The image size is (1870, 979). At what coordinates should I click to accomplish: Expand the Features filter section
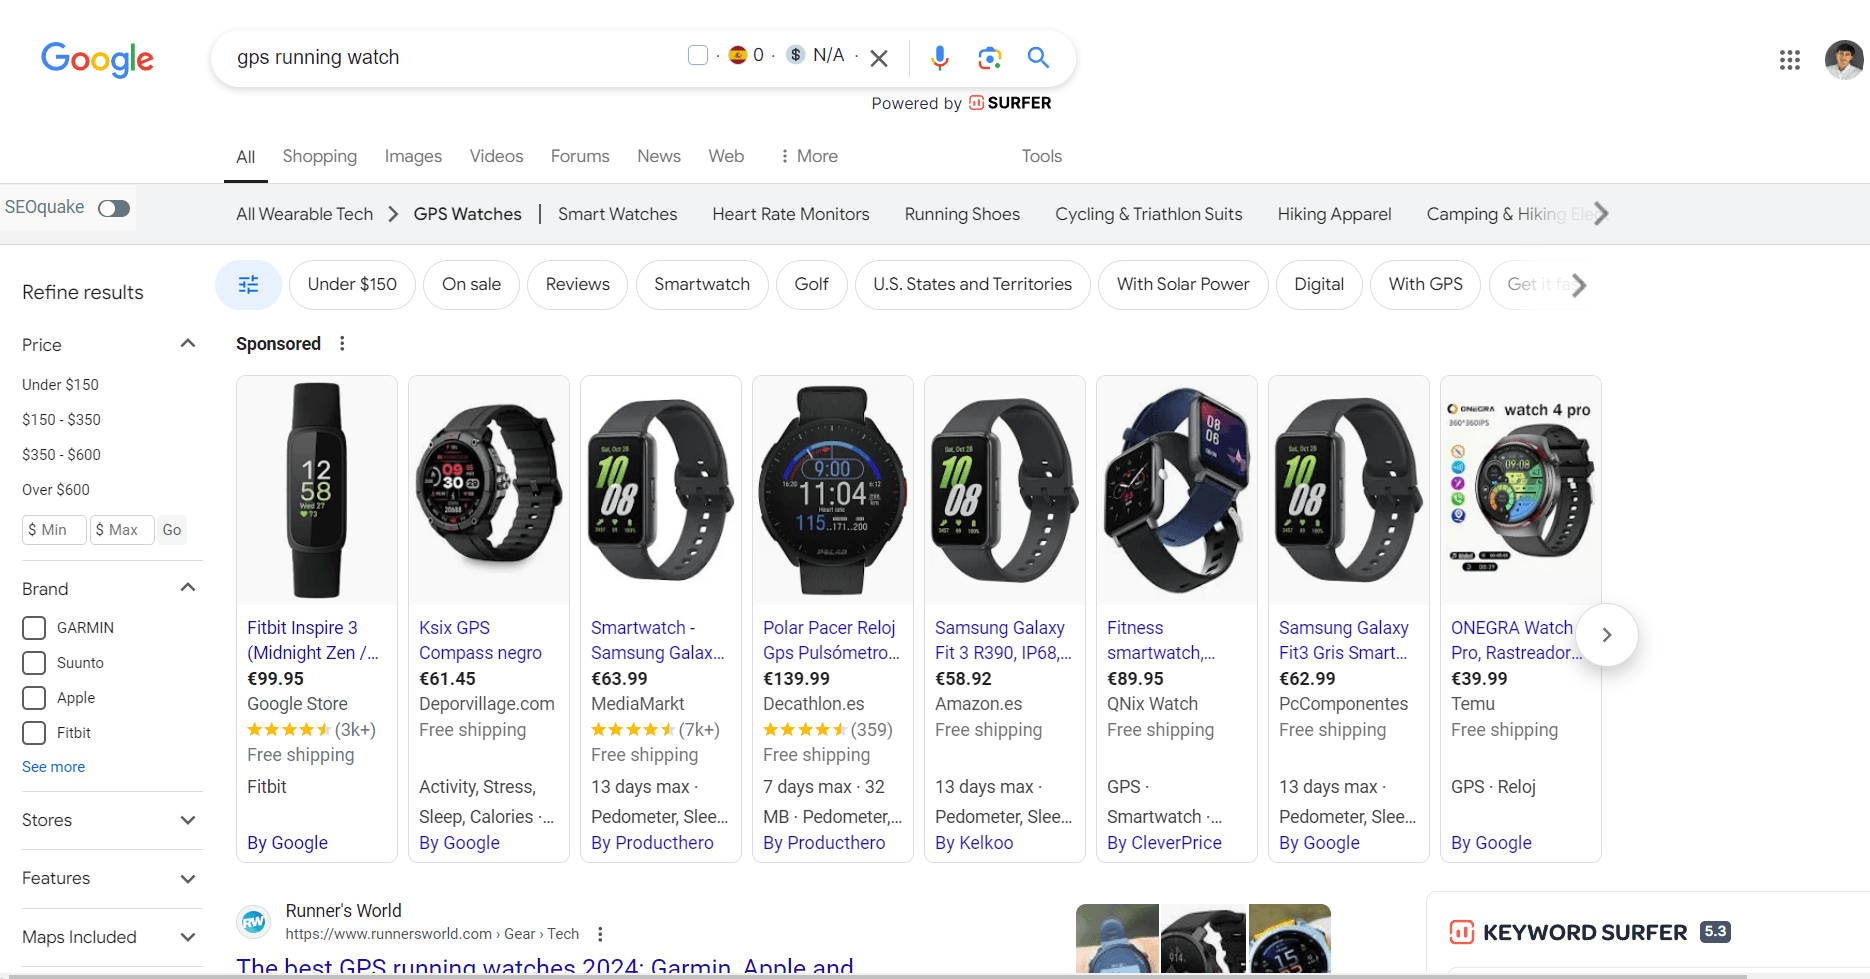click(188, 879)
